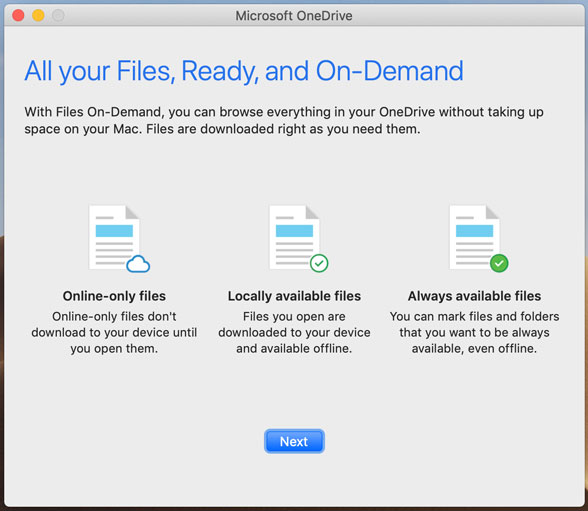The width and height of the screenshot is (588, 511).
Task: Click the locally available file document icon
Action: [x=294, y=237]
